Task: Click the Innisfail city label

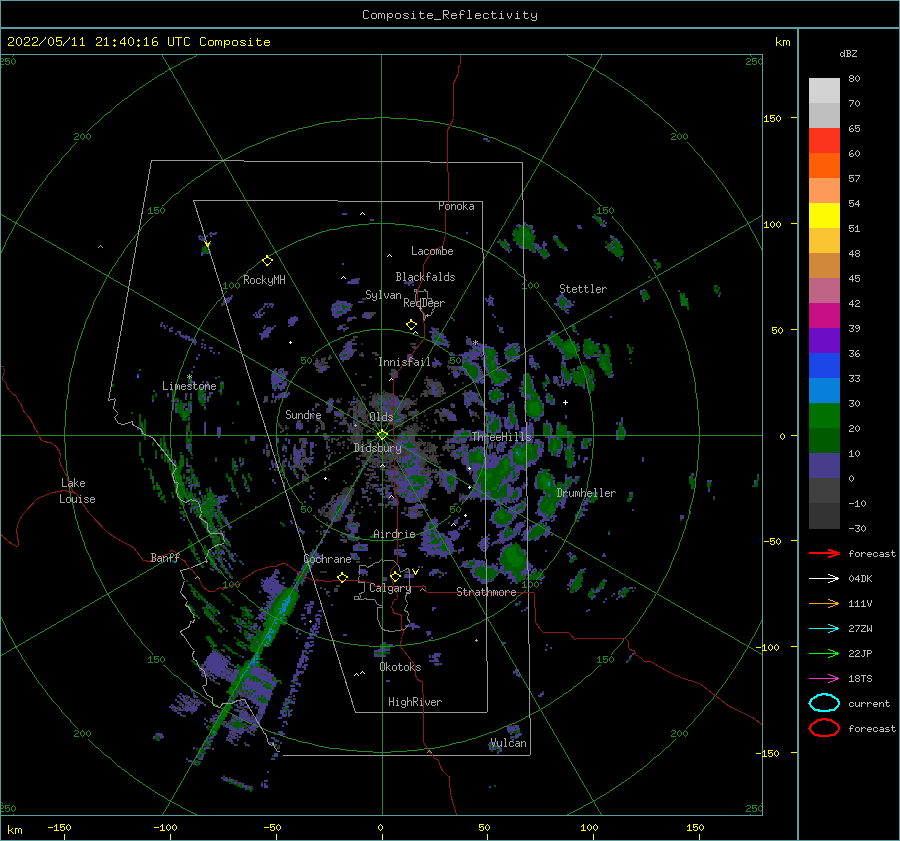Action: (x=404, y=362)
